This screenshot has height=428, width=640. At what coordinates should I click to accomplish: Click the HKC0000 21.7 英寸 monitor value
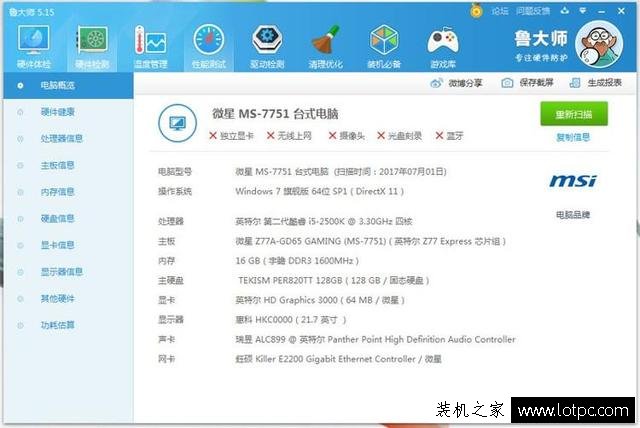(x=291, y=320)
